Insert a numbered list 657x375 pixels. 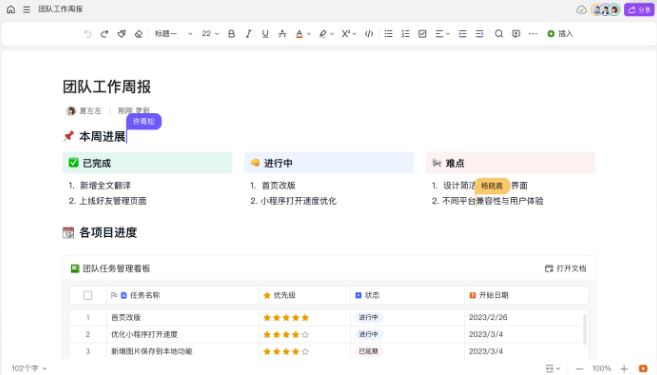[406, 34]
